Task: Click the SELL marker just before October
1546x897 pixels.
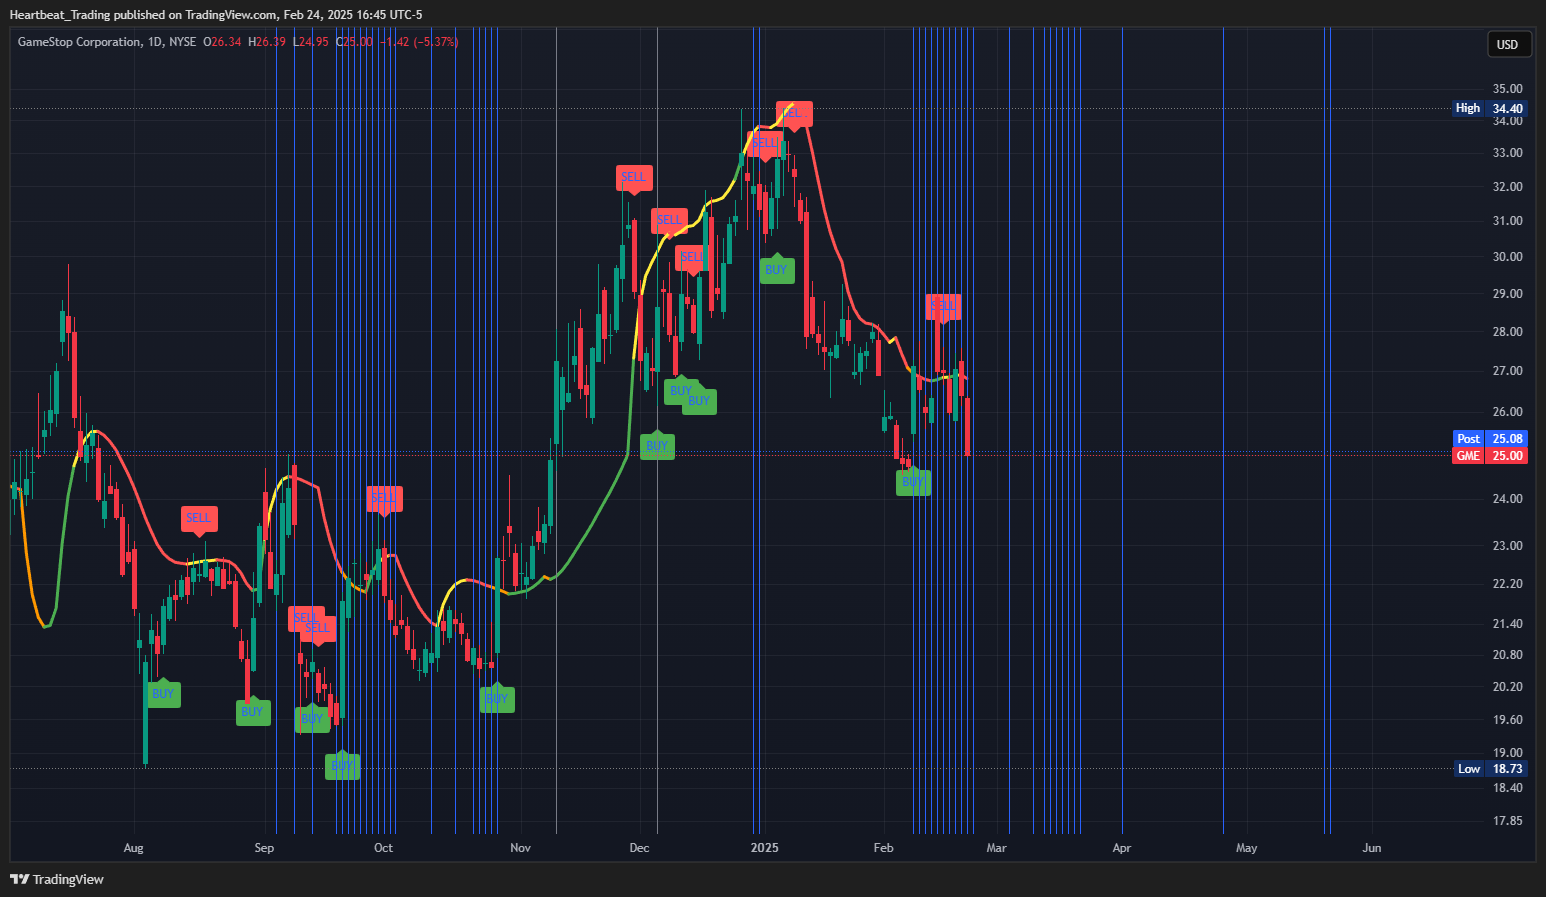Action: pos(384,498)
